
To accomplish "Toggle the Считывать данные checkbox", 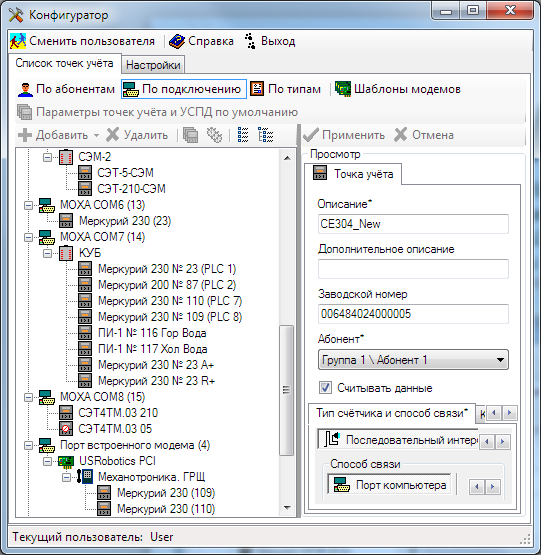I will tap(325, 388).
